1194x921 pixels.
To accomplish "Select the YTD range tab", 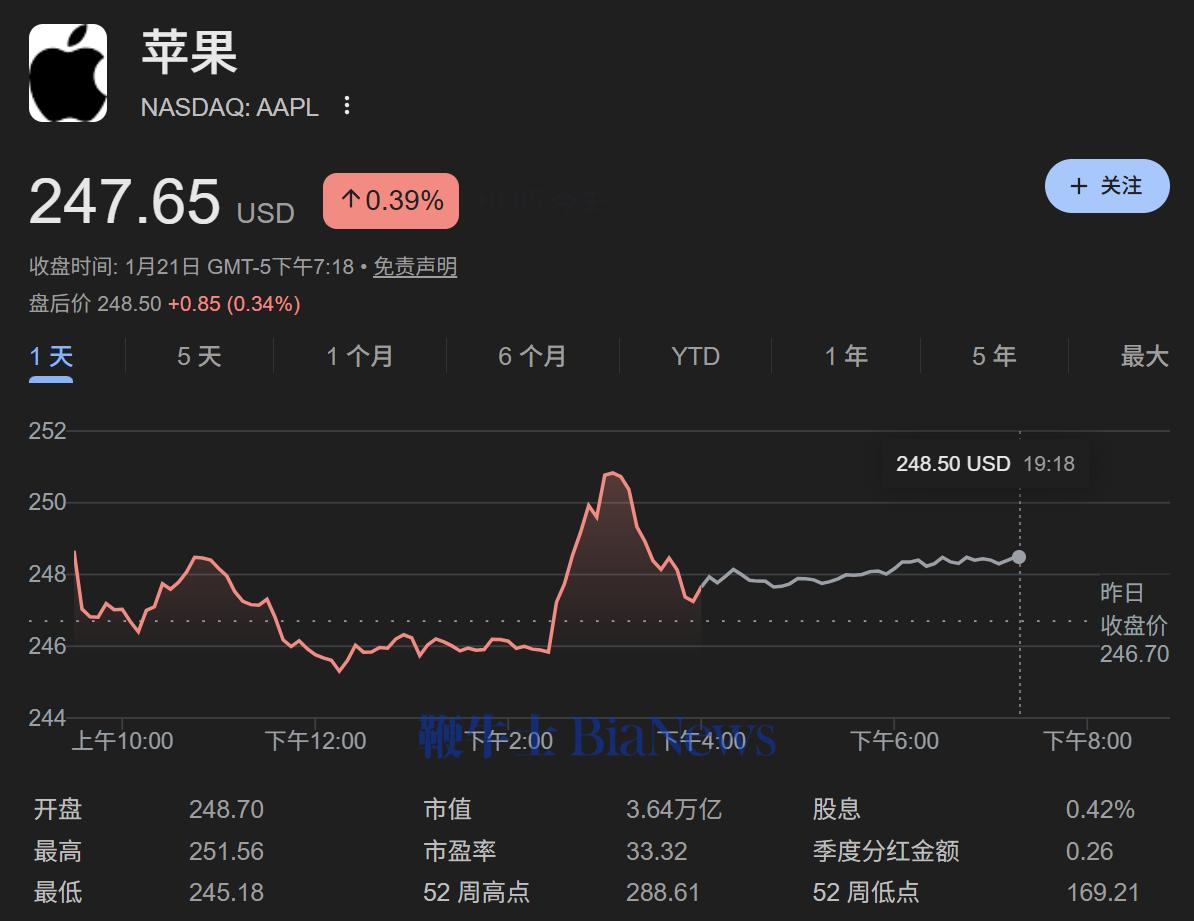I will [695, 356].
